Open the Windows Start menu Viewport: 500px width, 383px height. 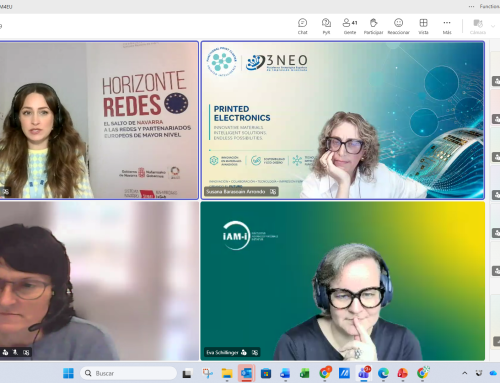coord(68,373)
